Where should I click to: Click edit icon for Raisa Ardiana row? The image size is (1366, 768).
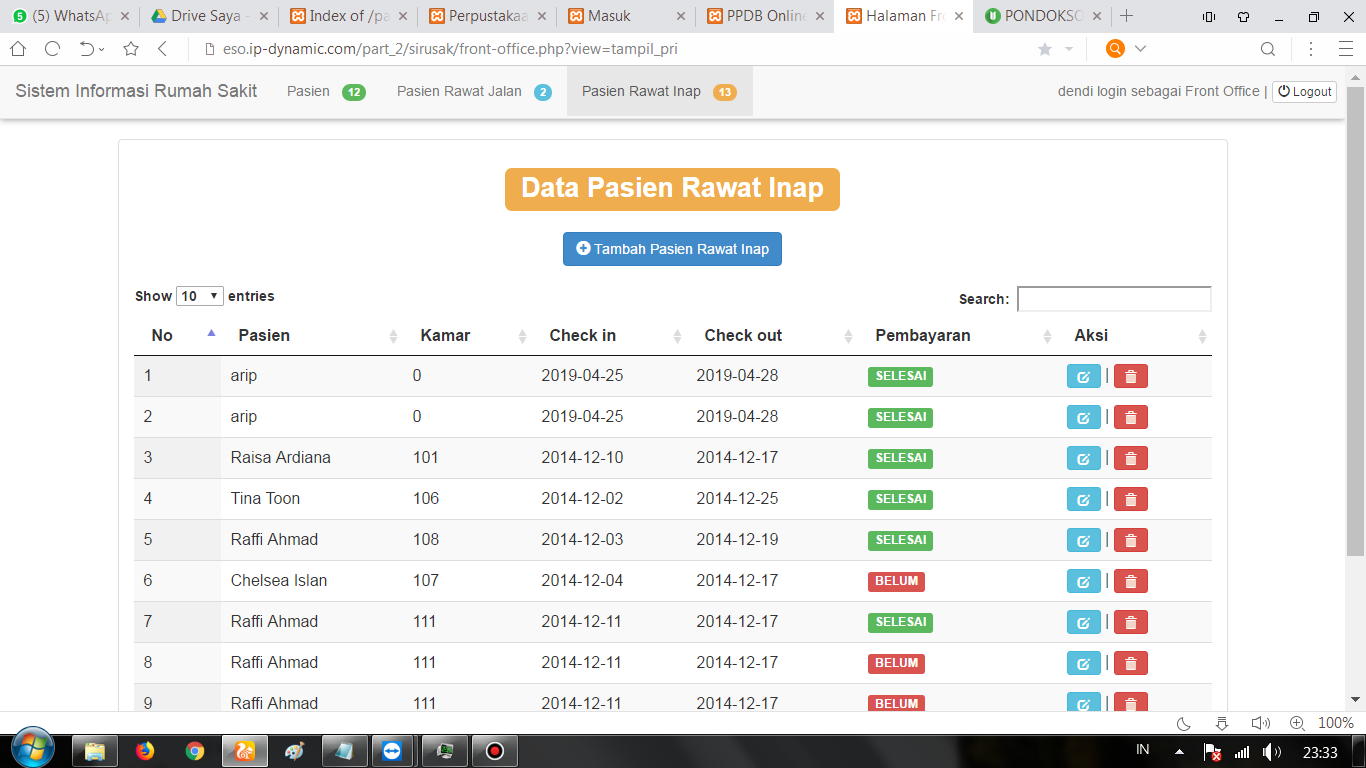pyautogui.click(x=1083, y=458)
